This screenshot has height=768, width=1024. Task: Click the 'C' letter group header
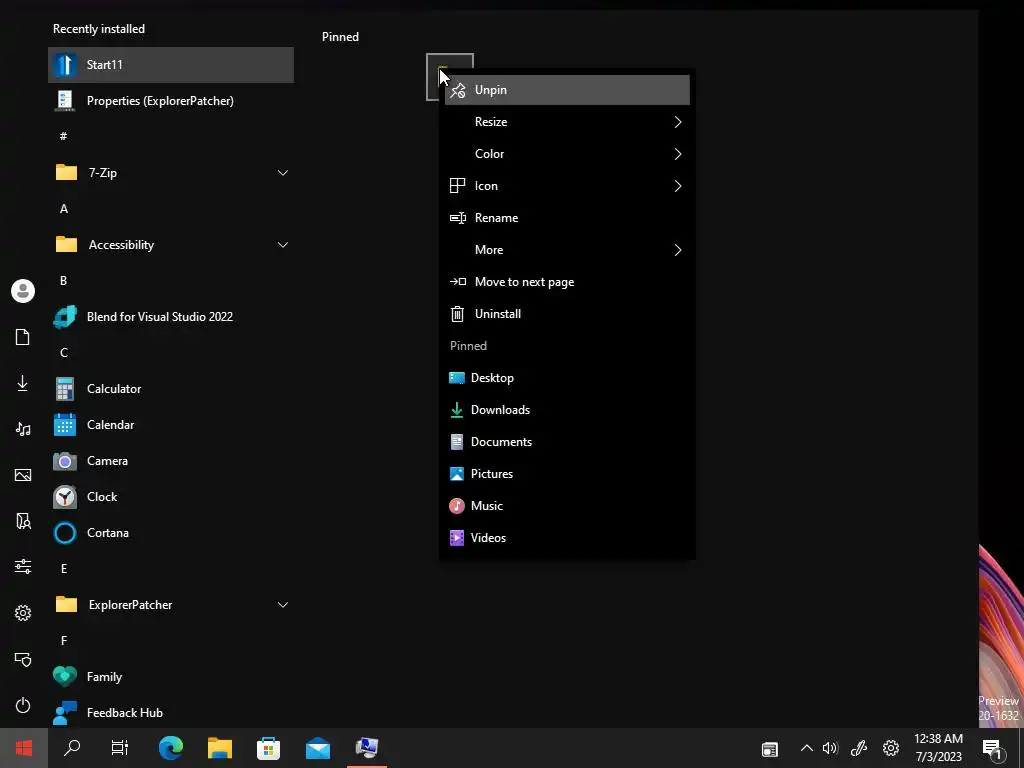coord(63,353)
